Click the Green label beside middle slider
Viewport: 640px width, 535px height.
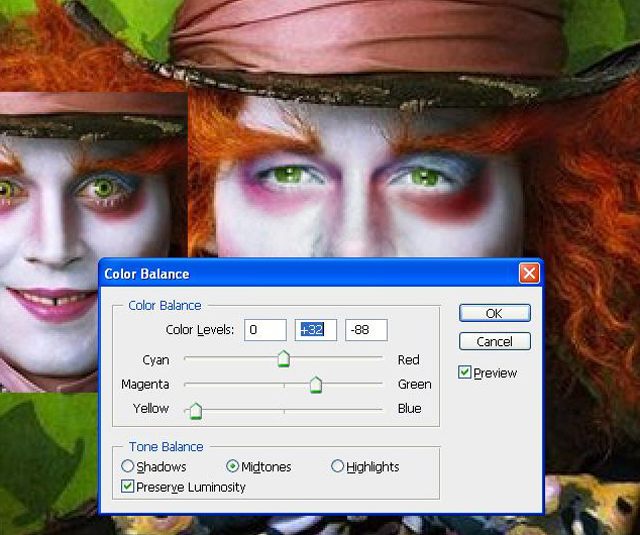(414, 384)
